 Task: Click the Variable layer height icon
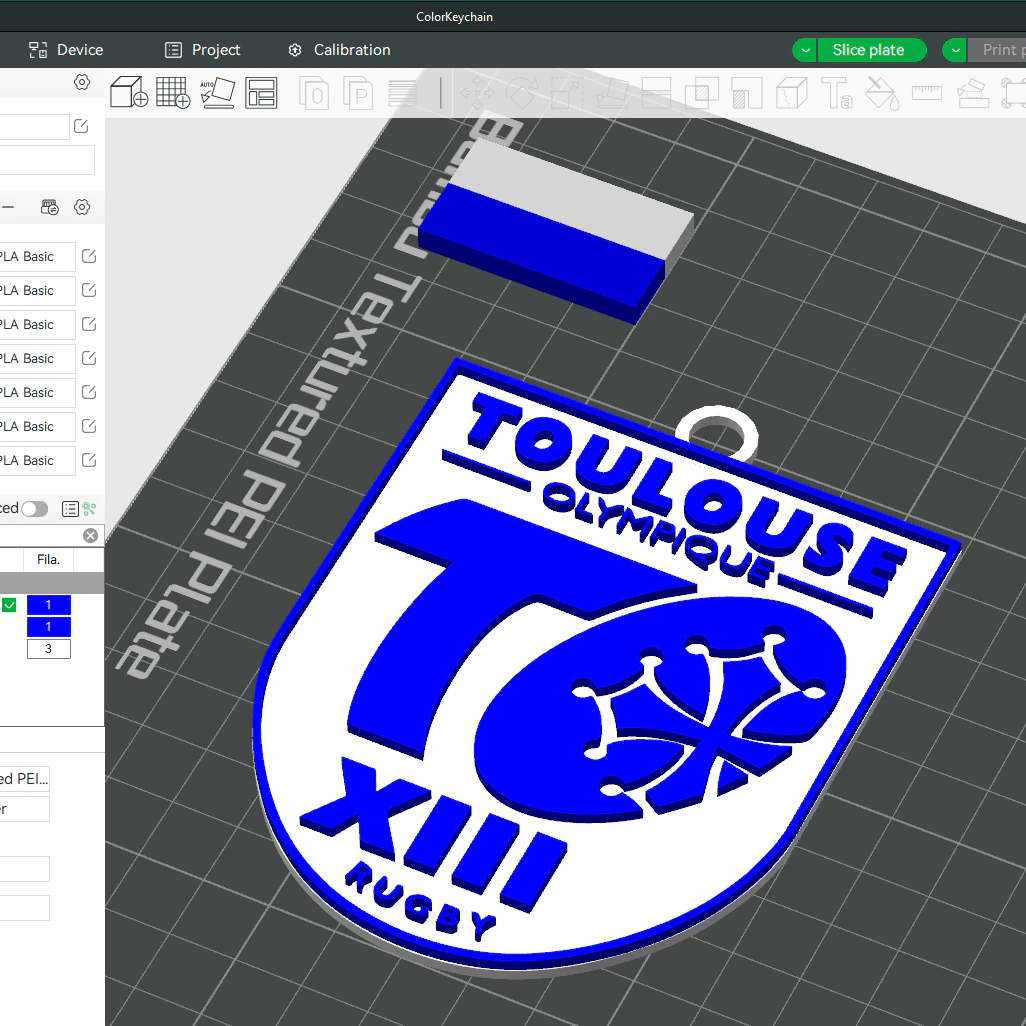coord(402,93)
